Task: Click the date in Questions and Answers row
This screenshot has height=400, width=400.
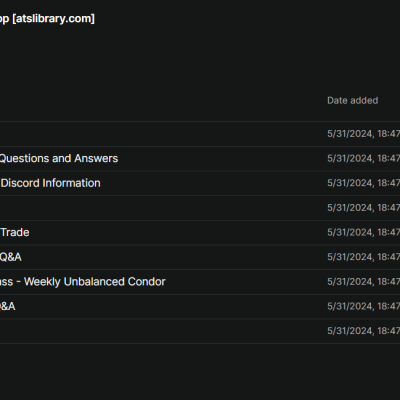Action: (363, 158)
